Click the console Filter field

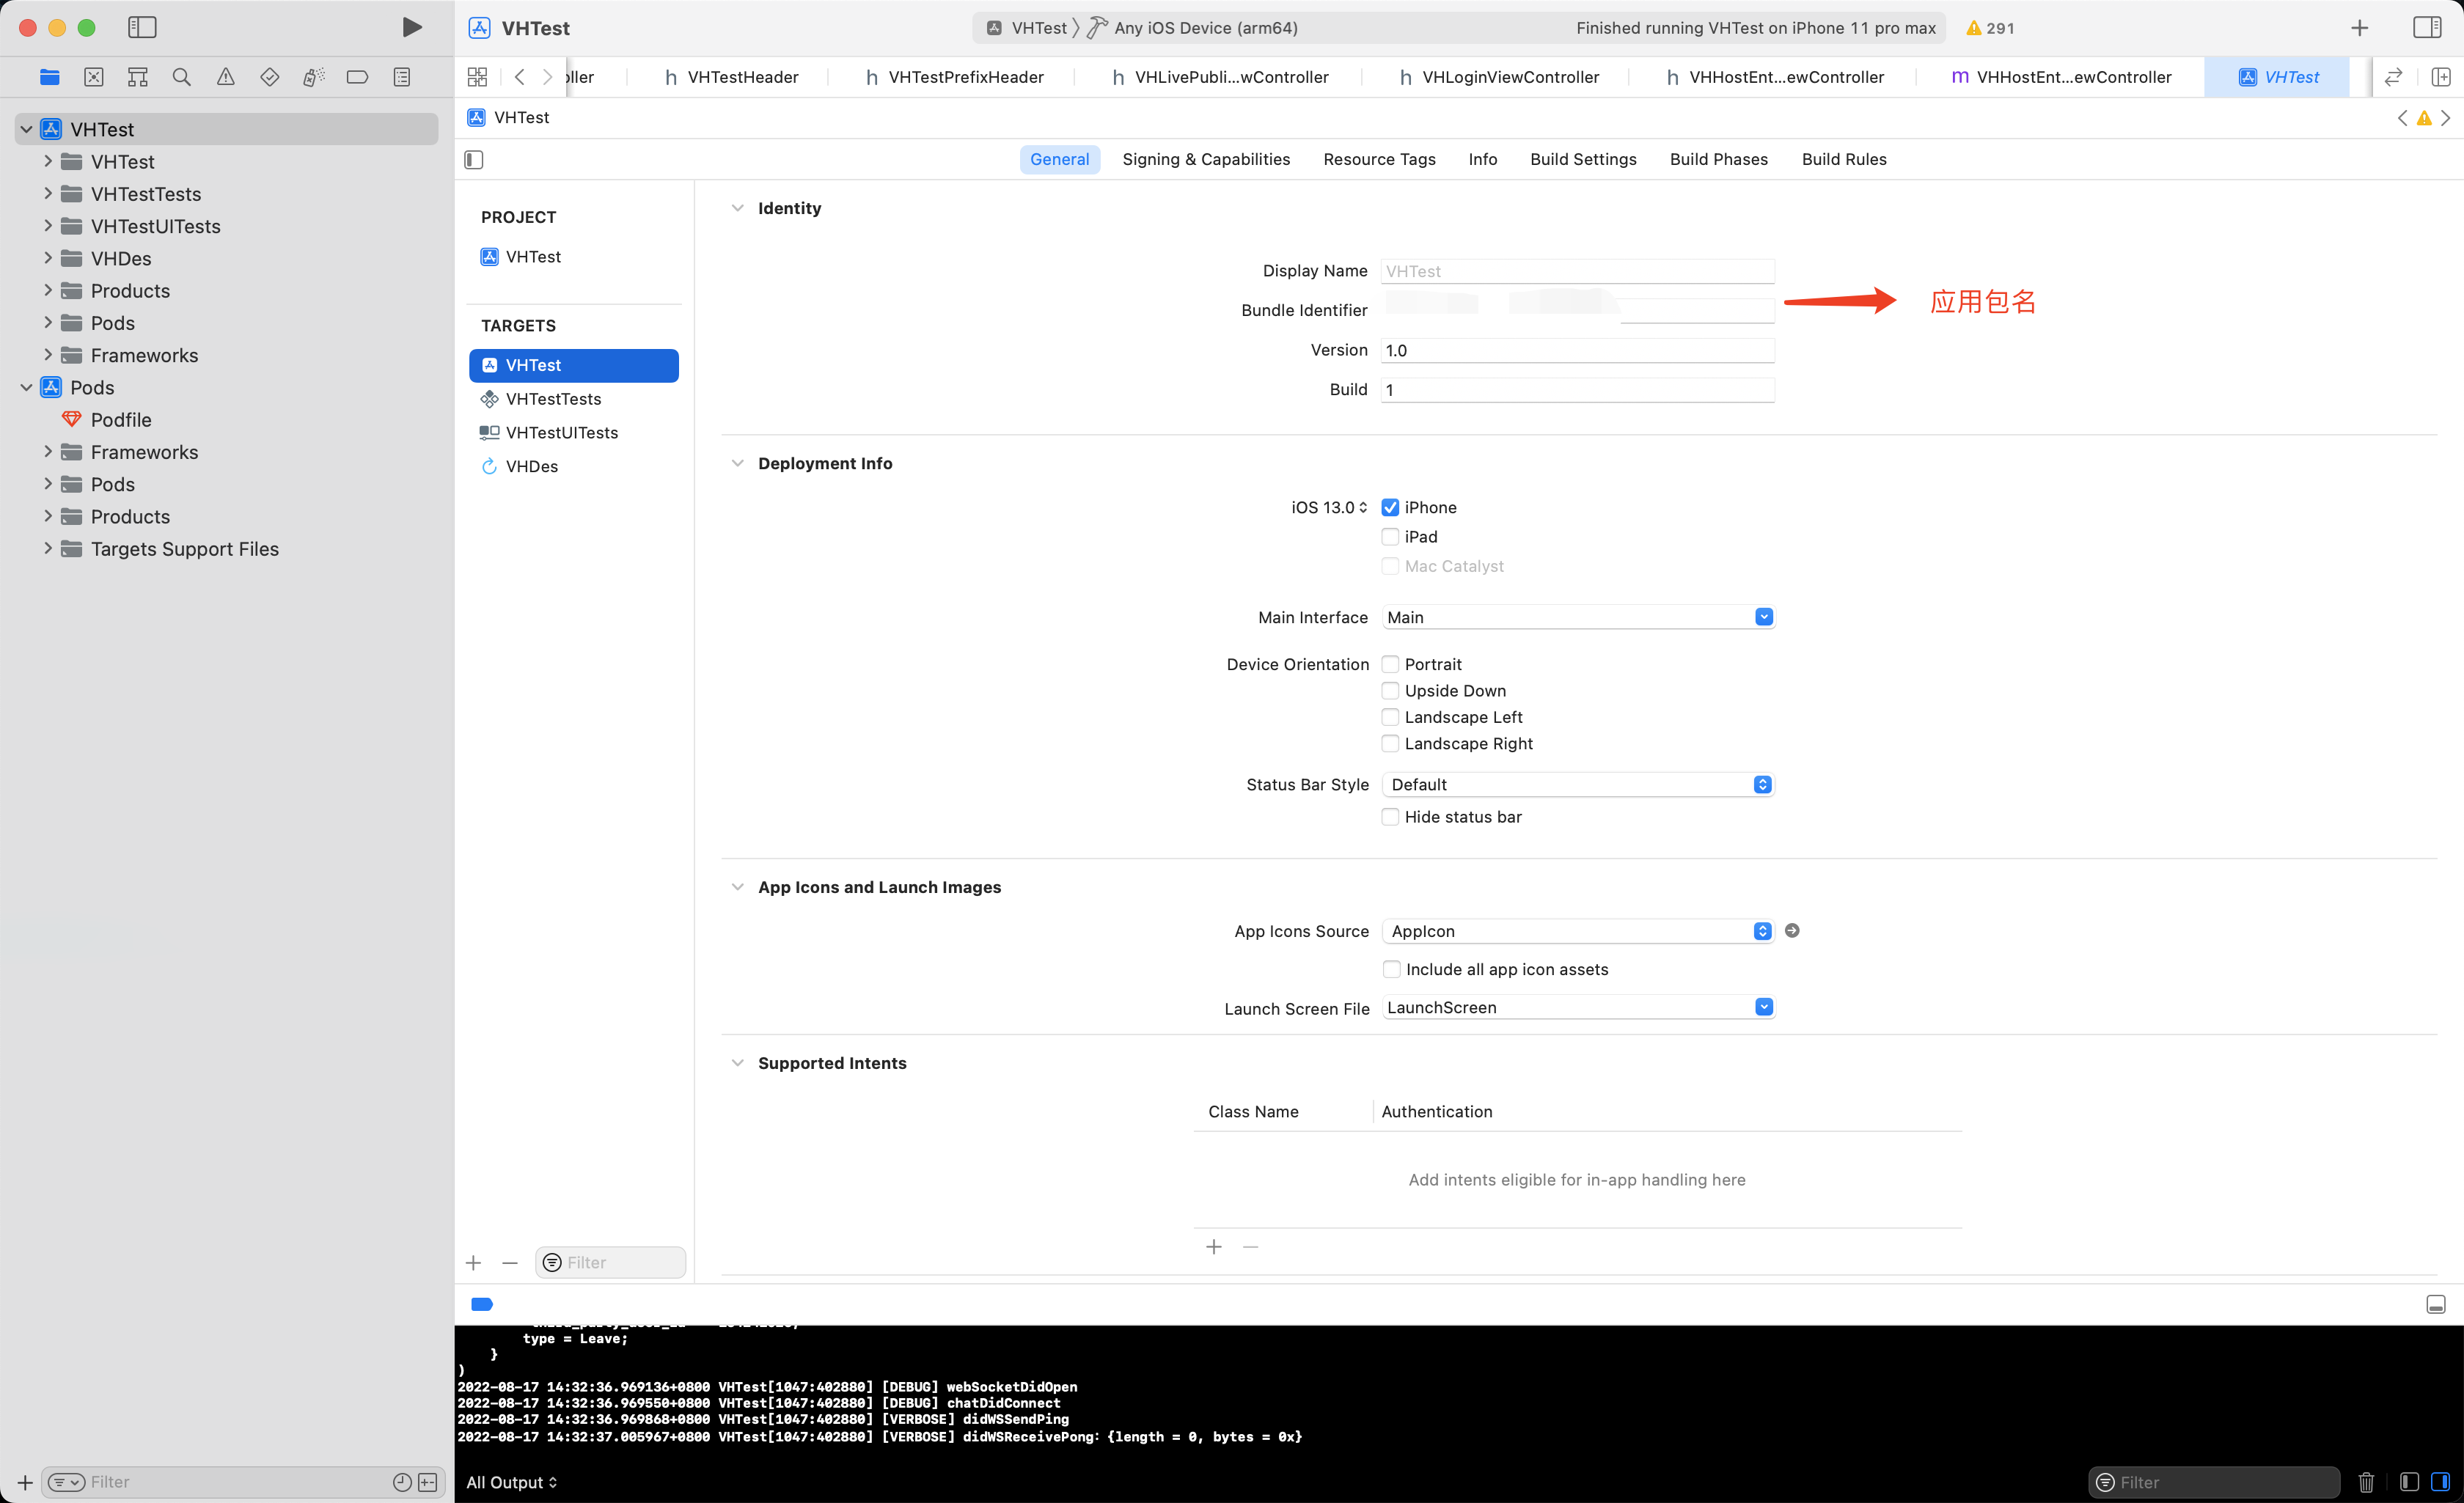2214,1482
